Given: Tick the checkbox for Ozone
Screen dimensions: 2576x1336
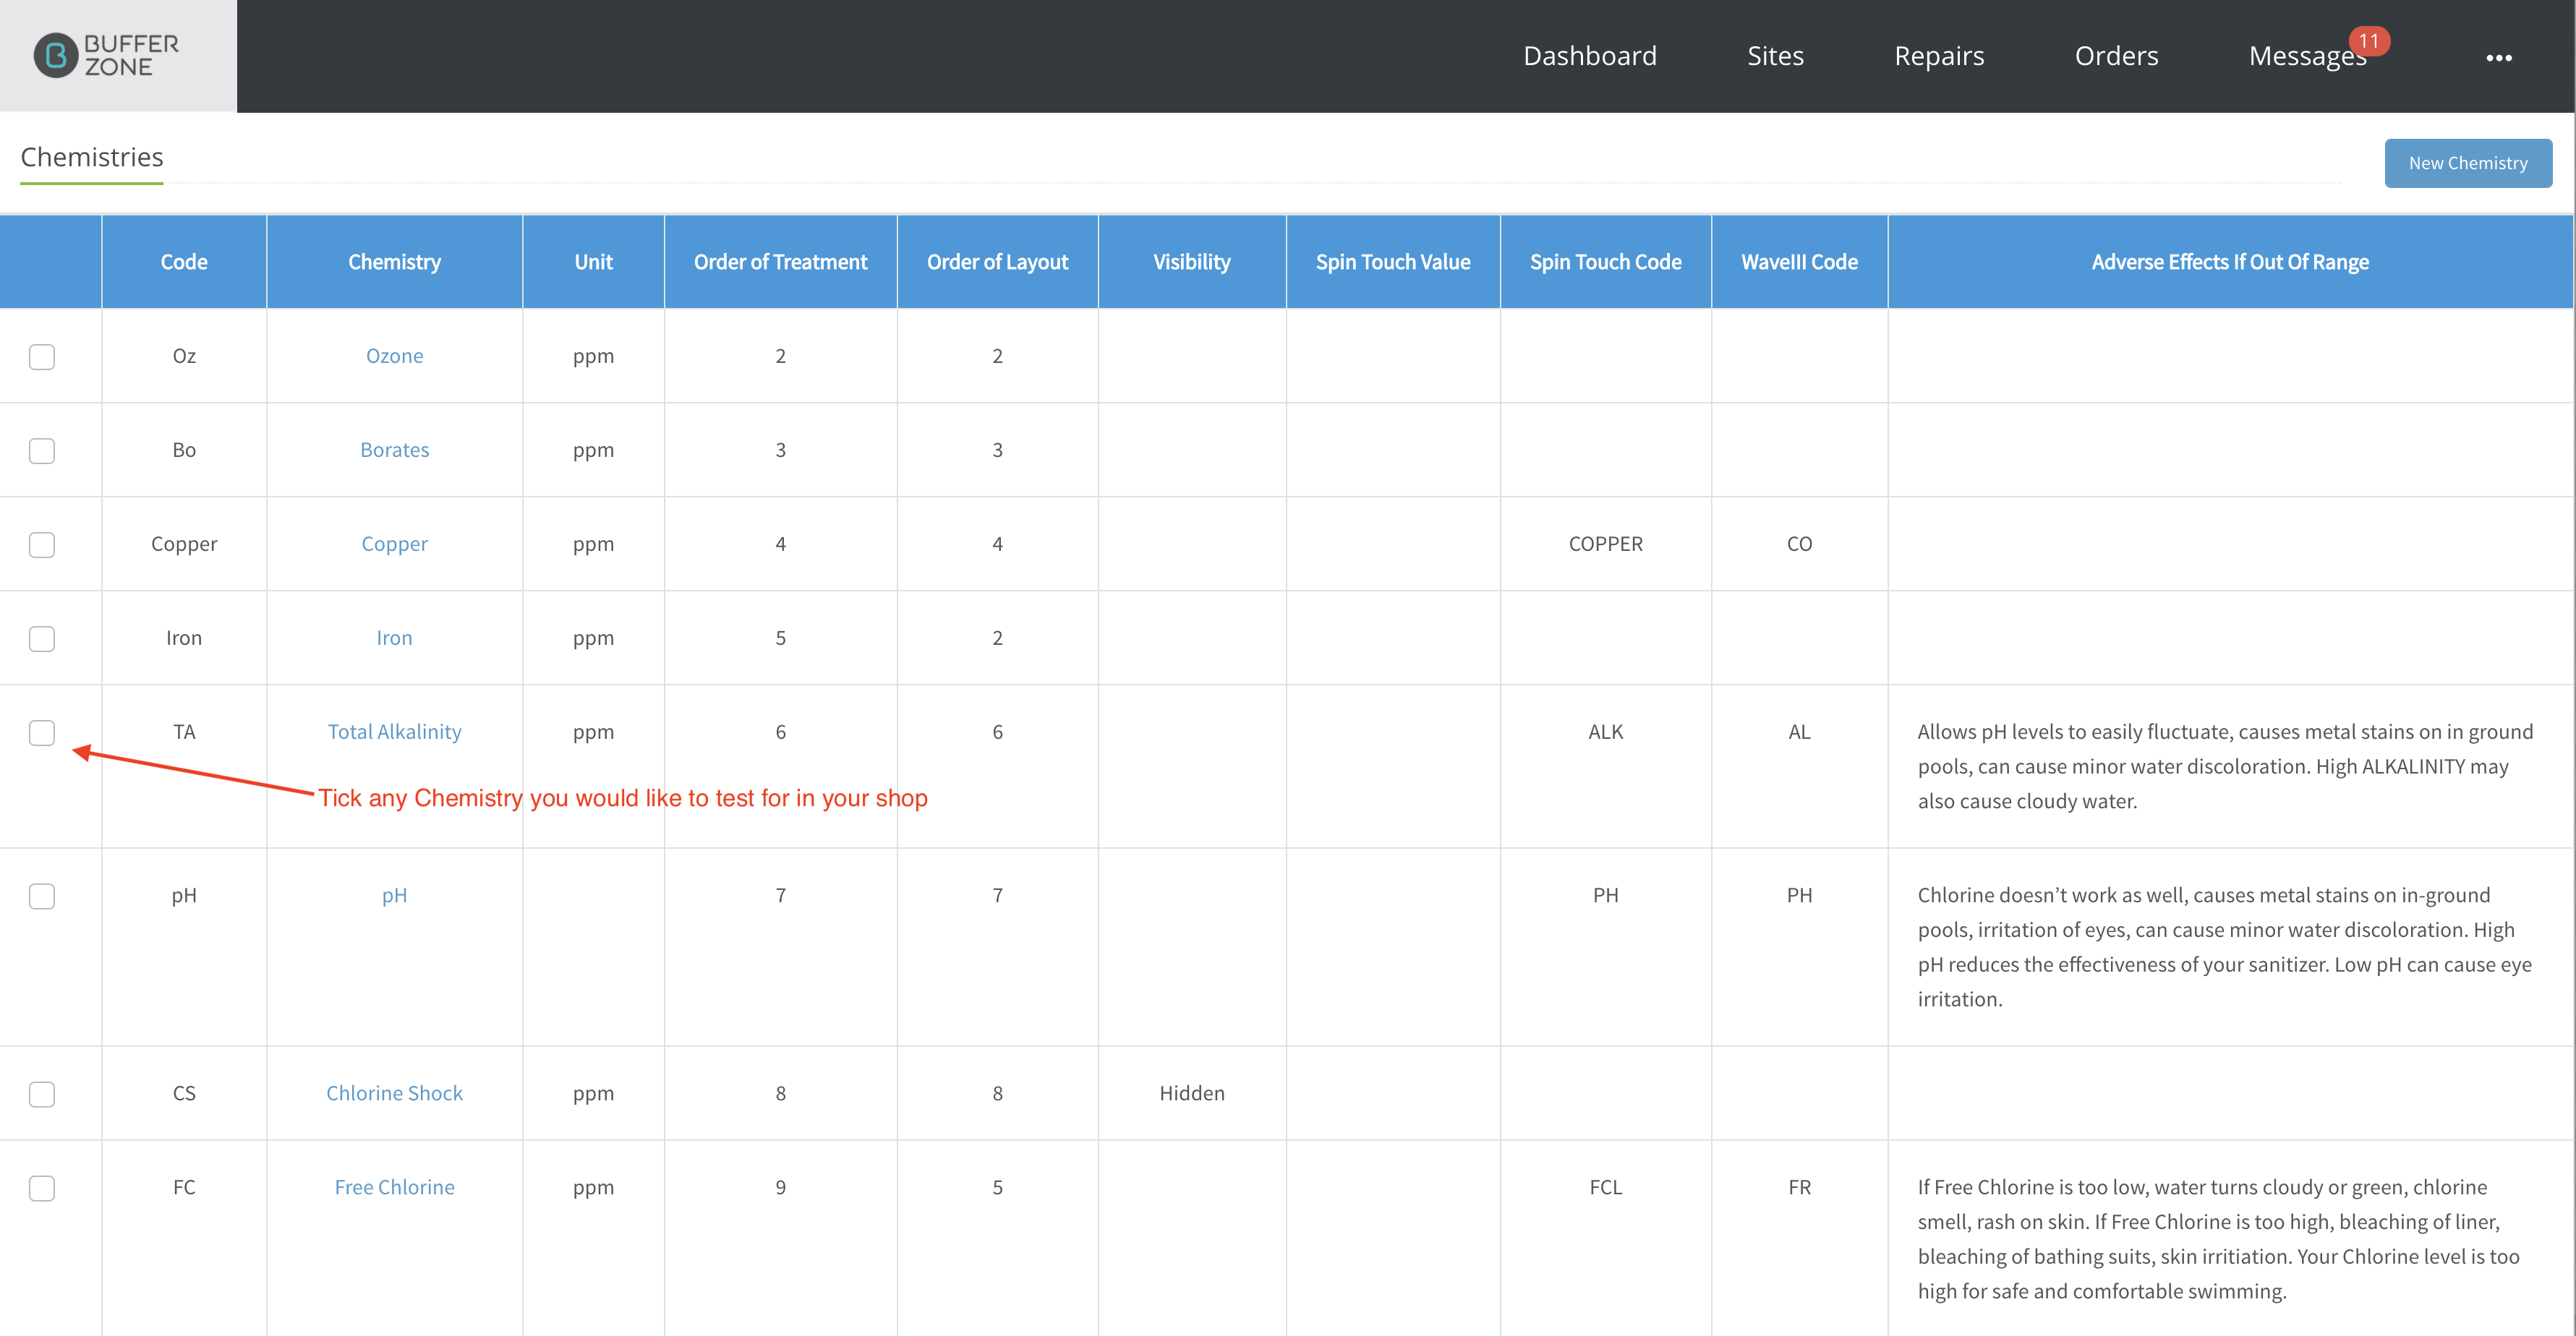Looking at the screenshot, I should [42, 357].
